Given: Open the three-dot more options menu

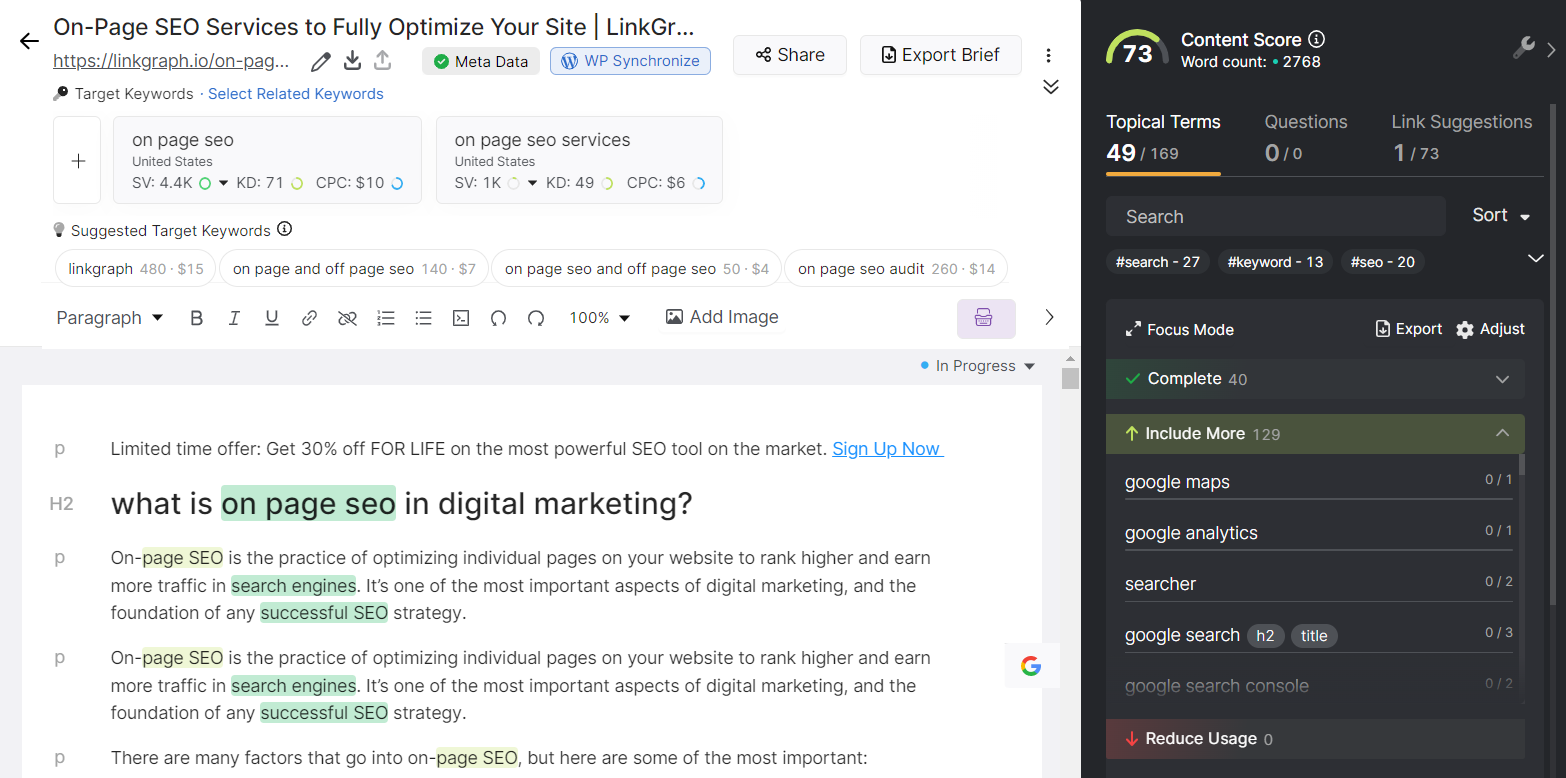Looking at the screenshot, I should click(x=1048, y=55).
